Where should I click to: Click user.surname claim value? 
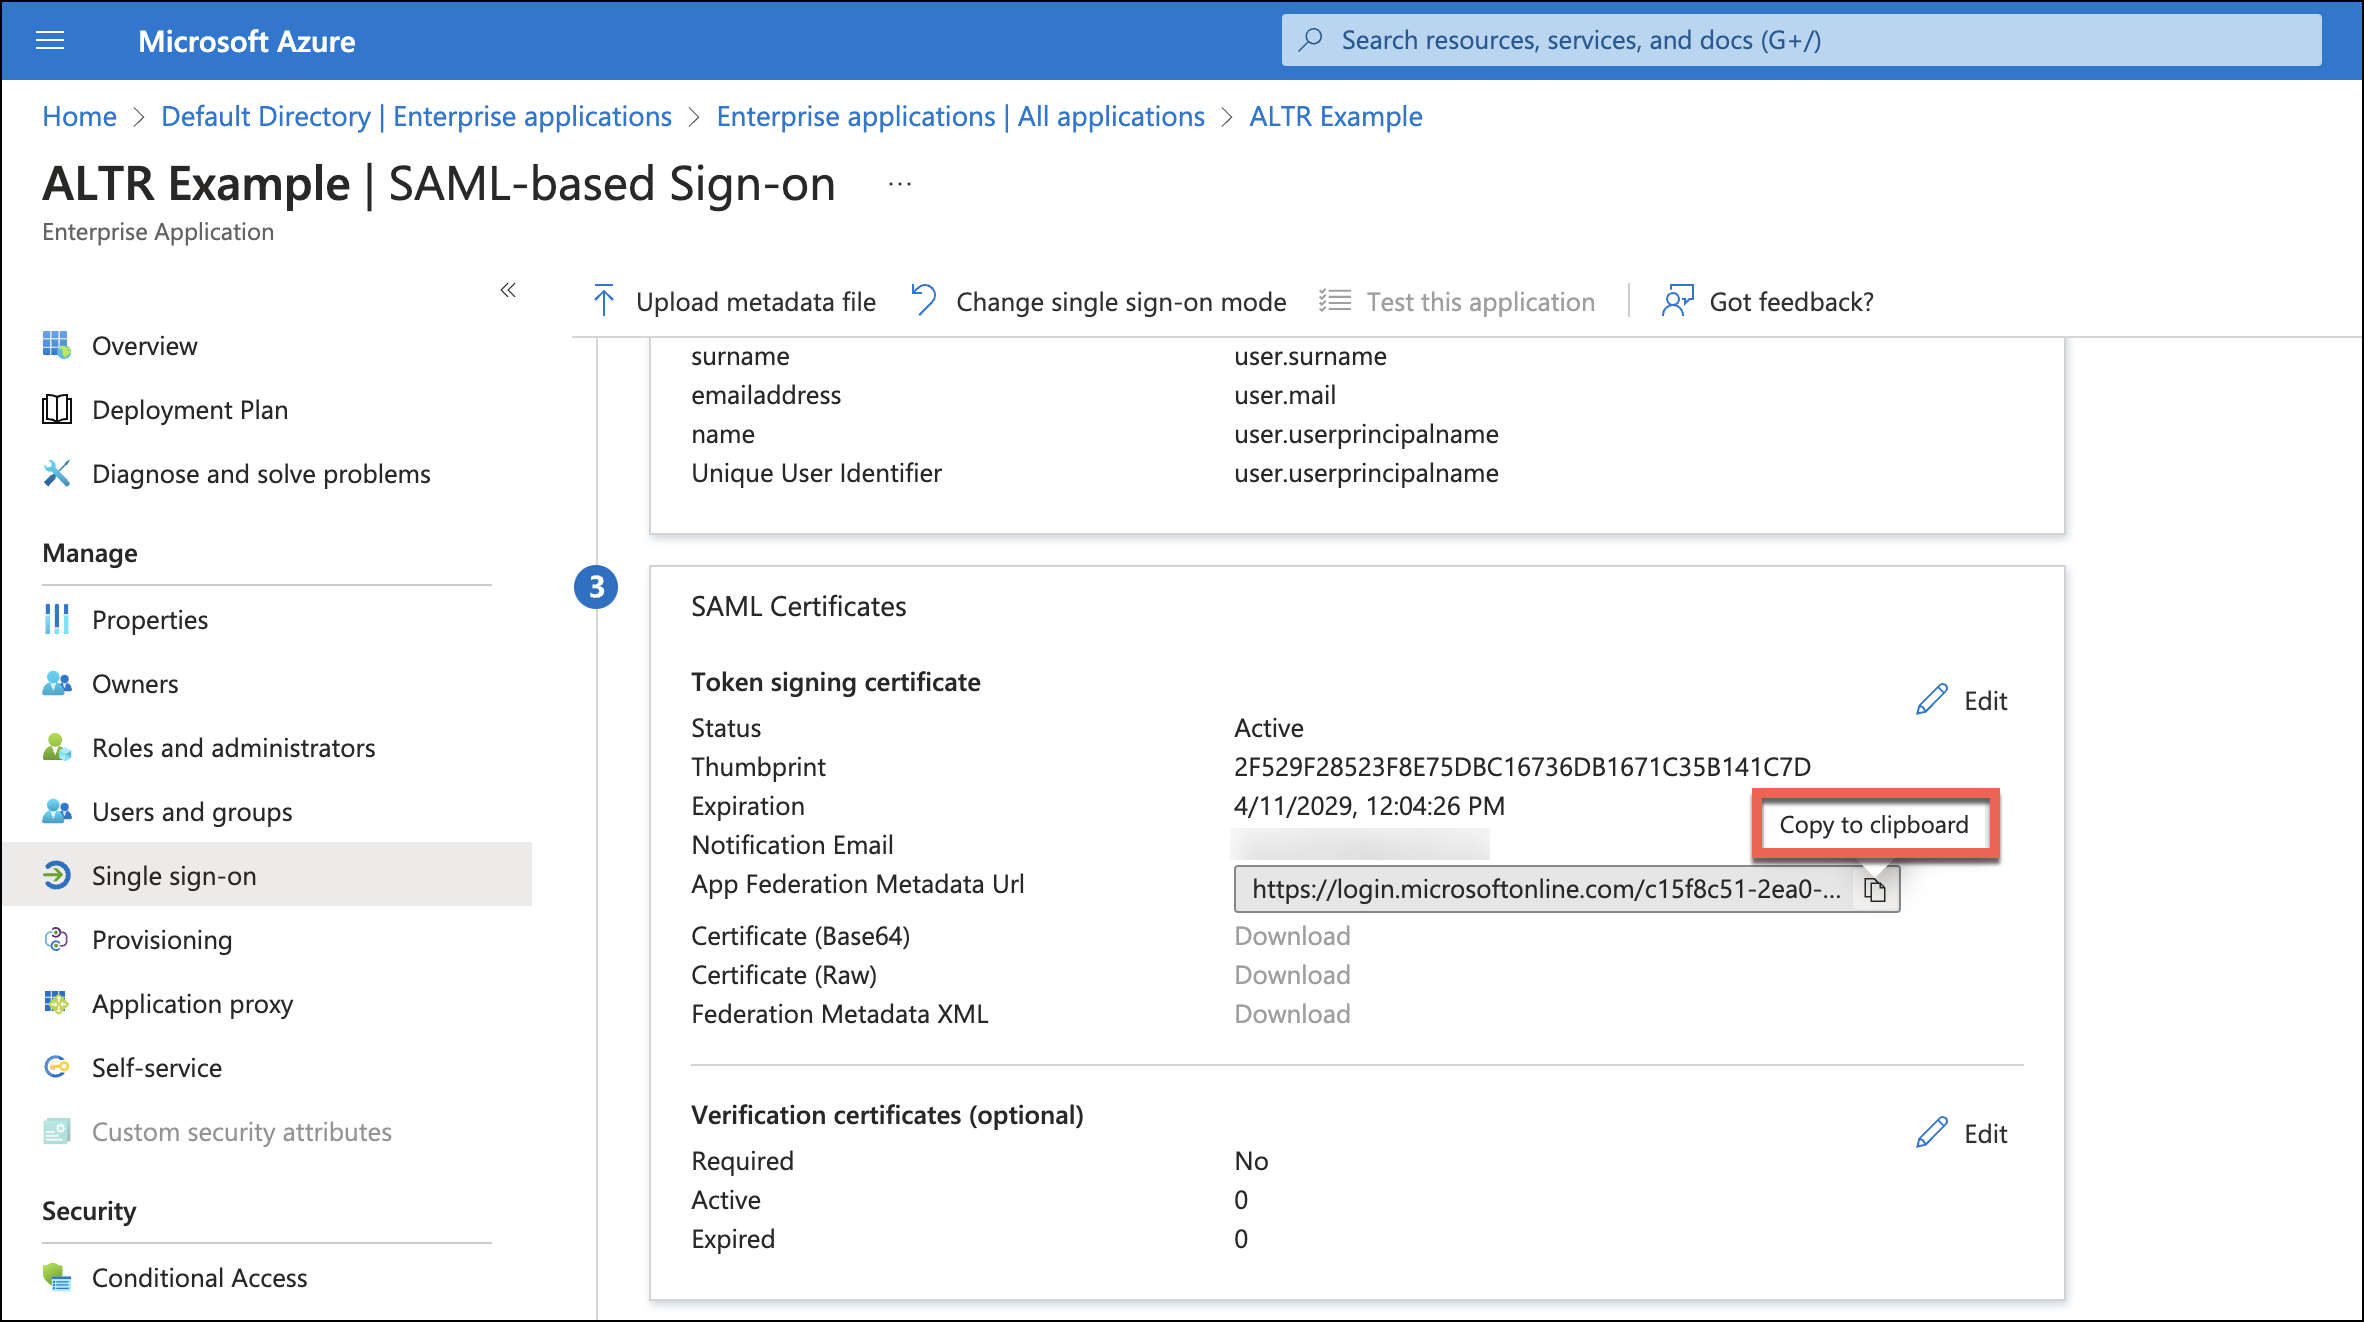(1310, 356)
